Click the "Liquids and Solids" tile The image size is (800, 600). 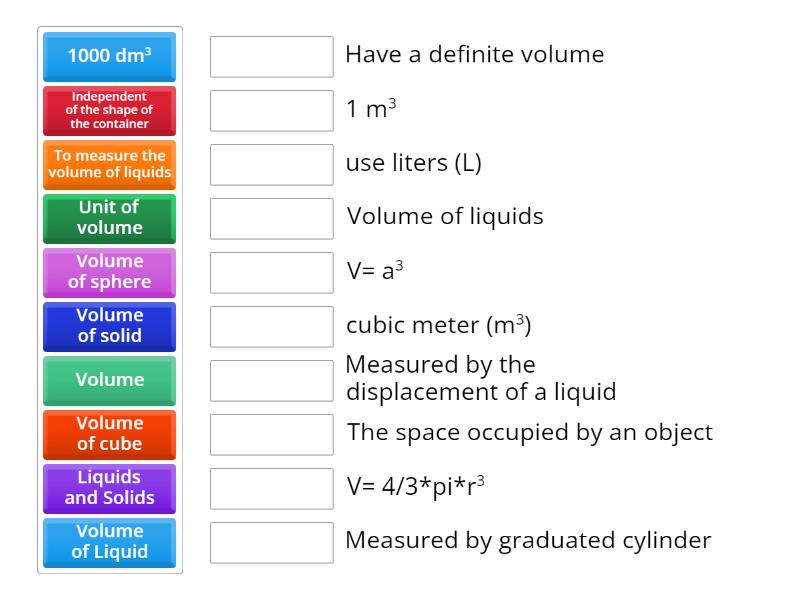[x=109, y=489]
